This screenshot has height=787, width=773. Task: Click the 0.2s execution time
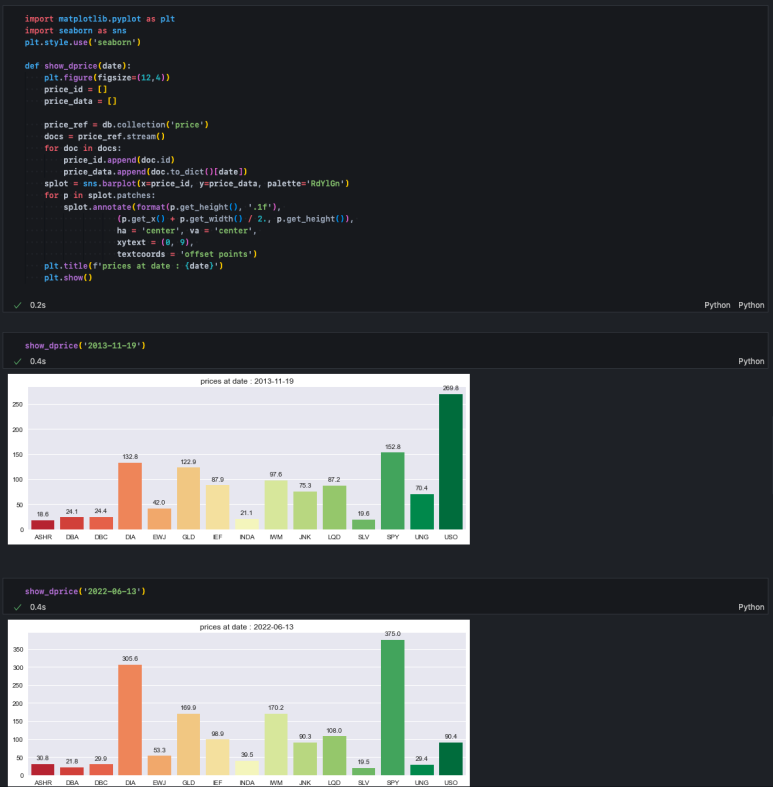point(38,305)
